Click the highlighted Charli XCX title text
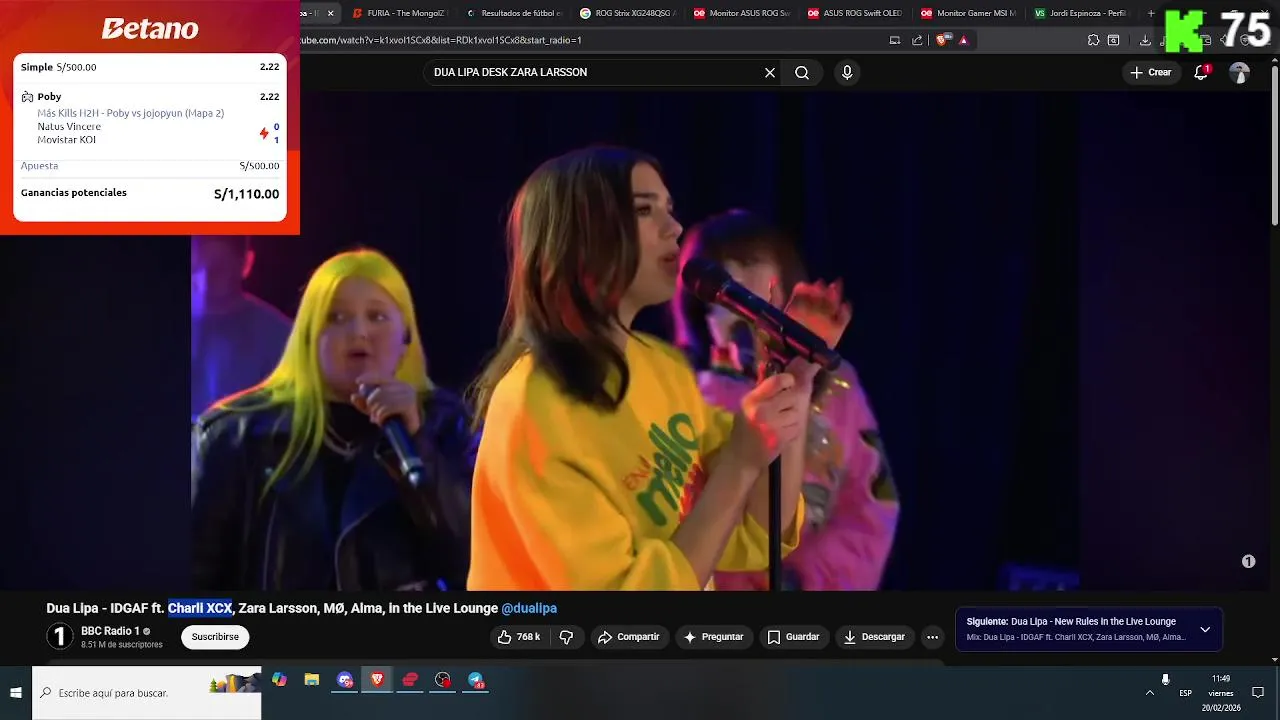 pos(200,608)
